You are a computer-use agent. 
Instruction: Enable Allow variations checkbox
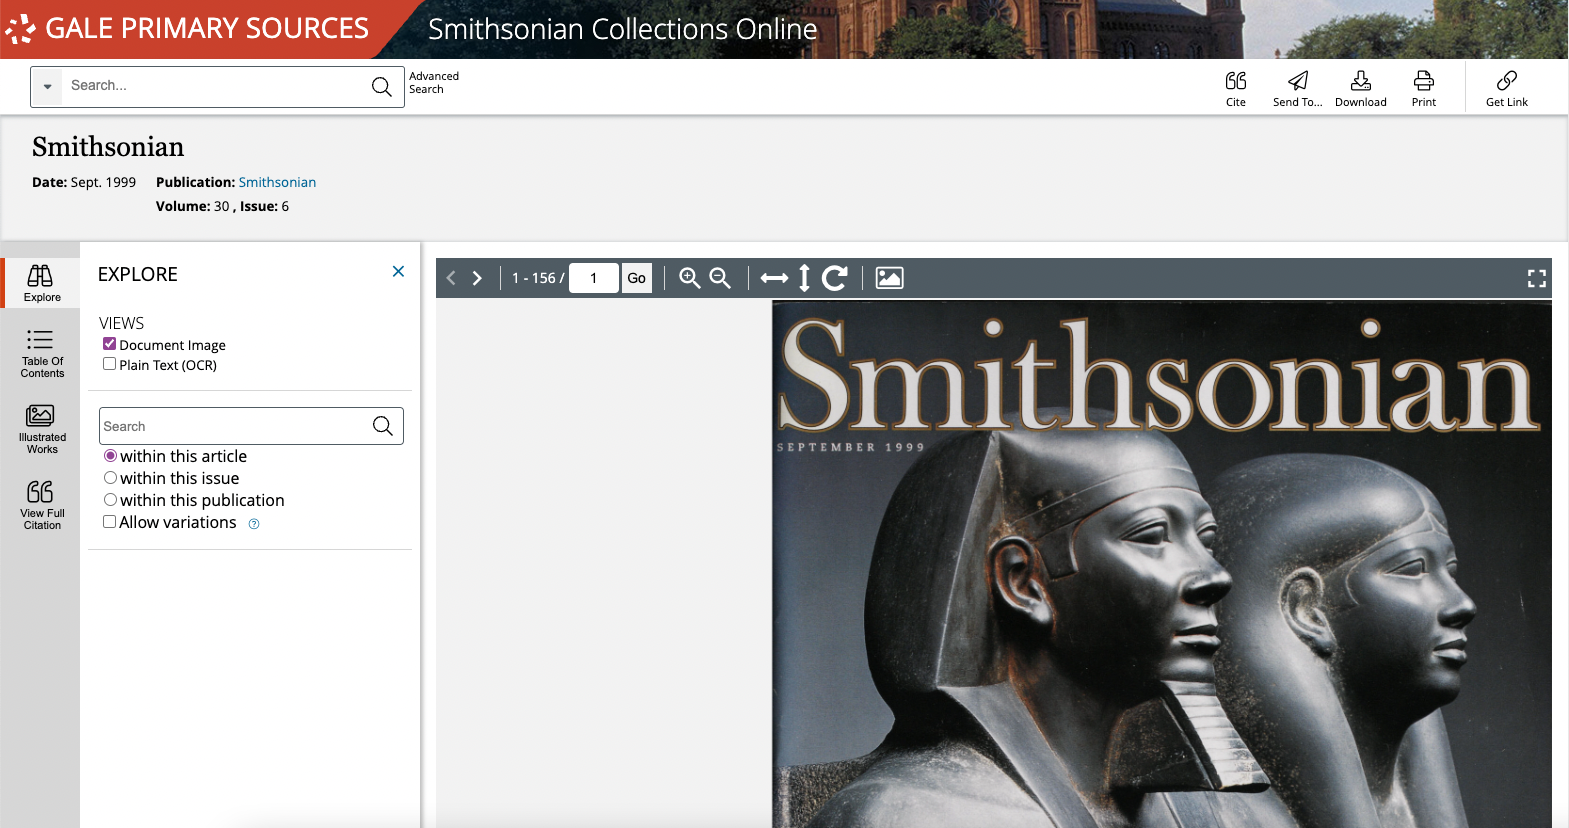(110, 521)
